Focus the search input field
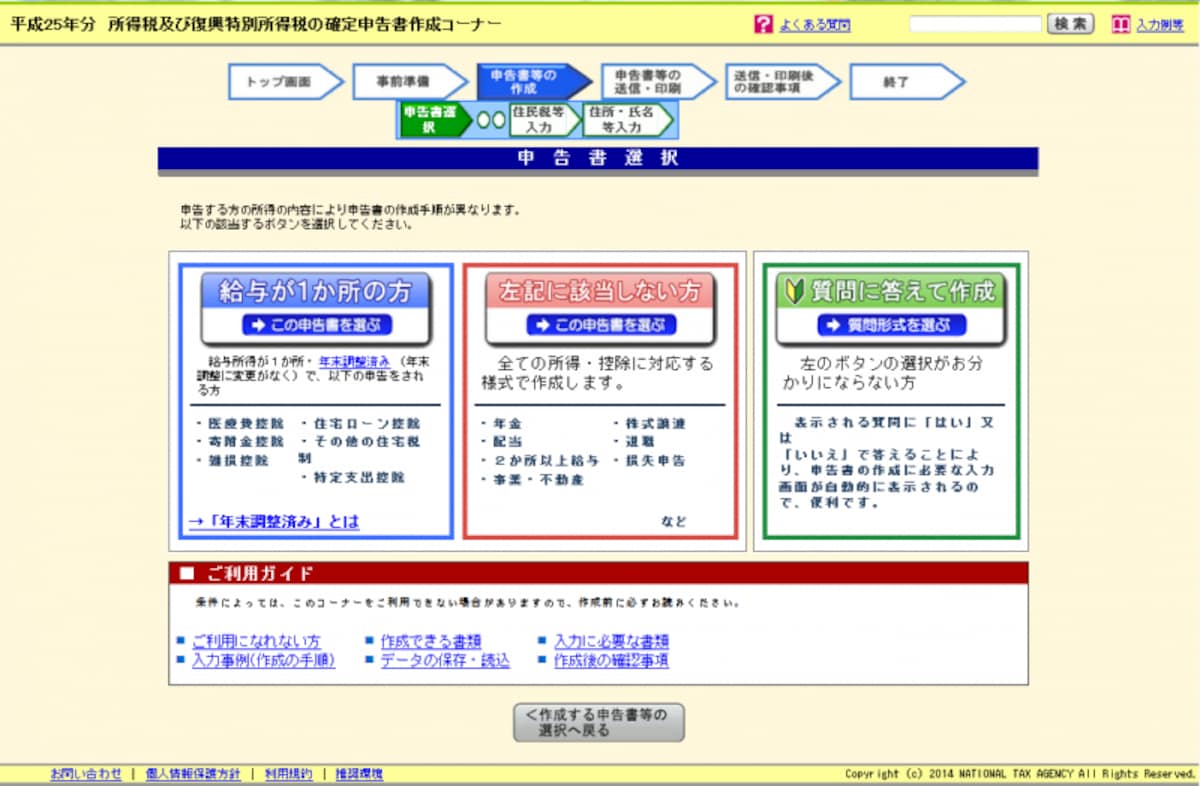Viewport: 1200px width, 786px height. [x=976, y=24]
